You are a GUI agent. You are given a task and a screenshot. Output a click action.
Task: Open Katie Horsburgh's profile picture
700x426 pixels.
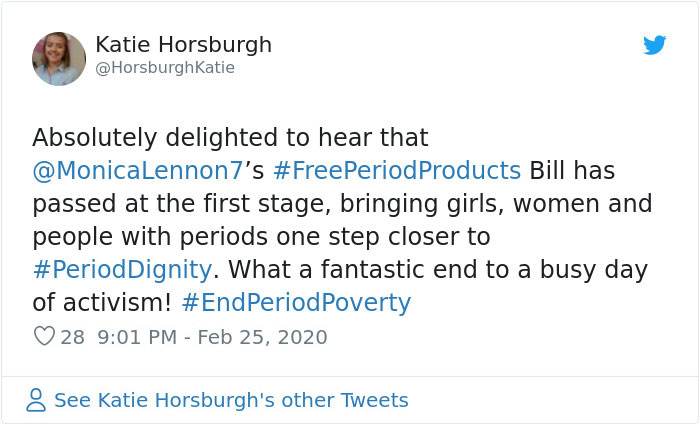tap(59, 58)
